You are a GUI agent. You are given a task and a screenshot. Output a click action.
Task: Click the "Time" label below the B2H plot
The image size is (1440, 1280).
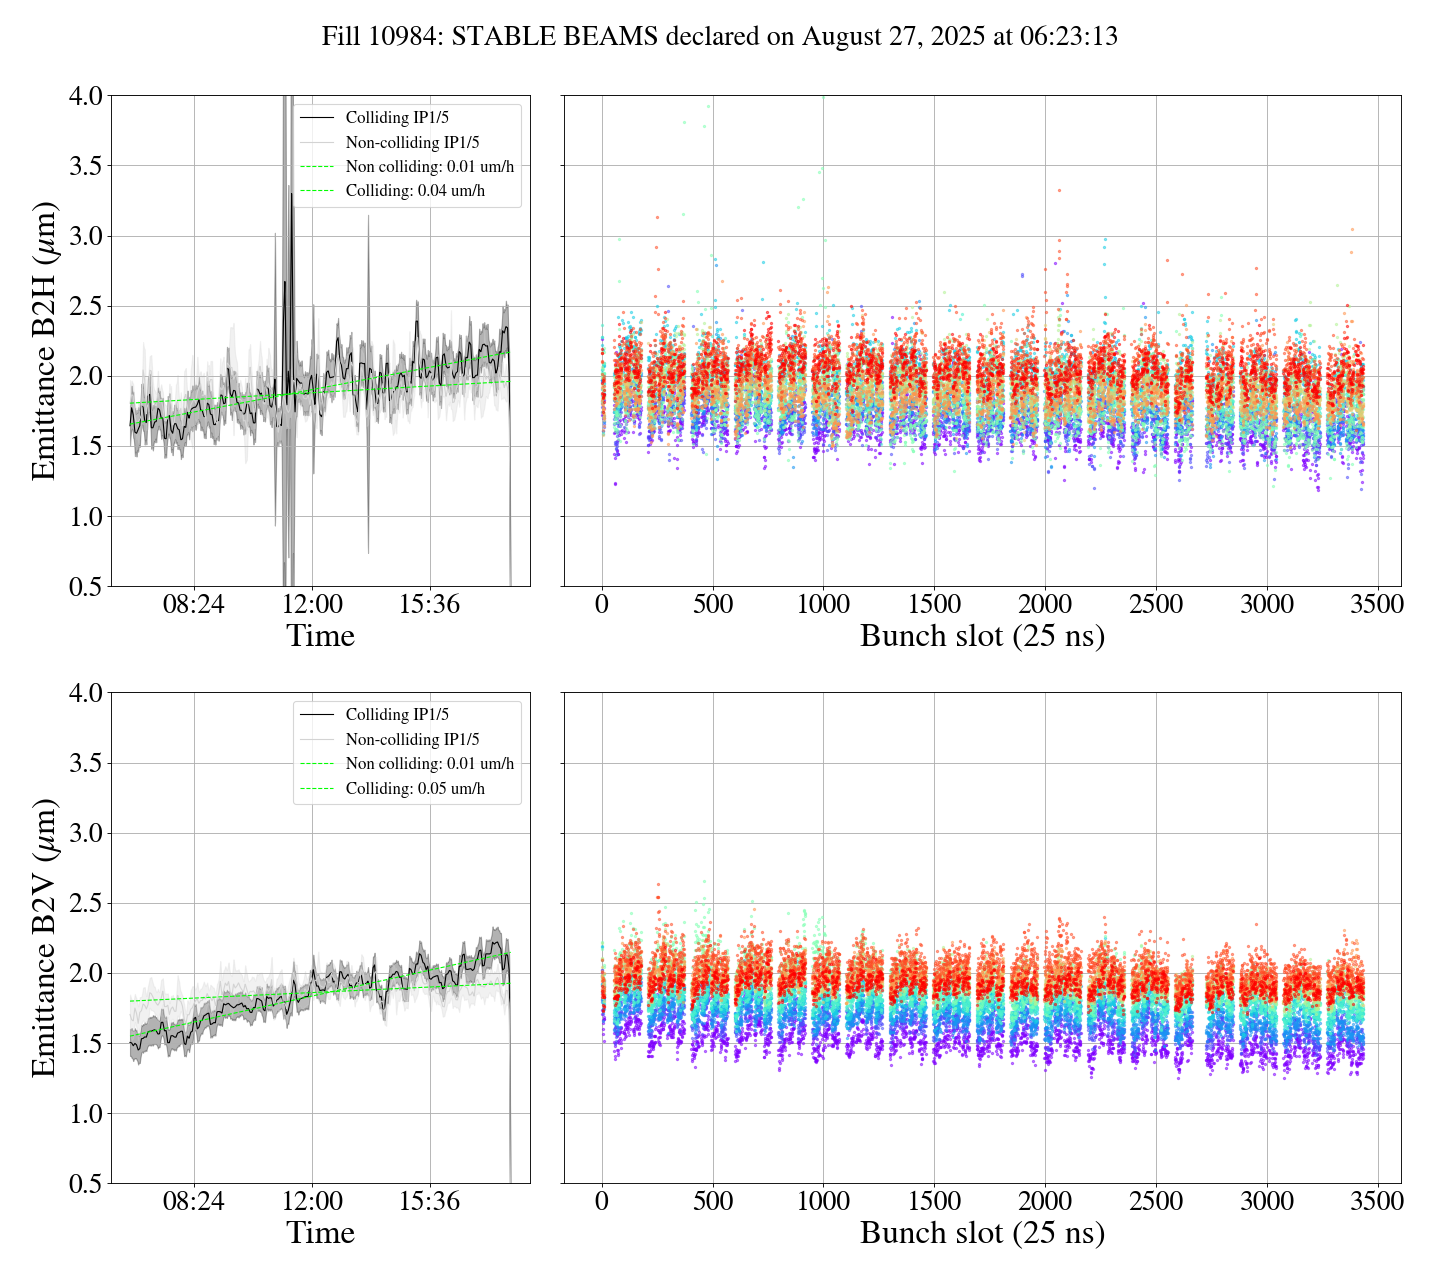click(320, 636)
